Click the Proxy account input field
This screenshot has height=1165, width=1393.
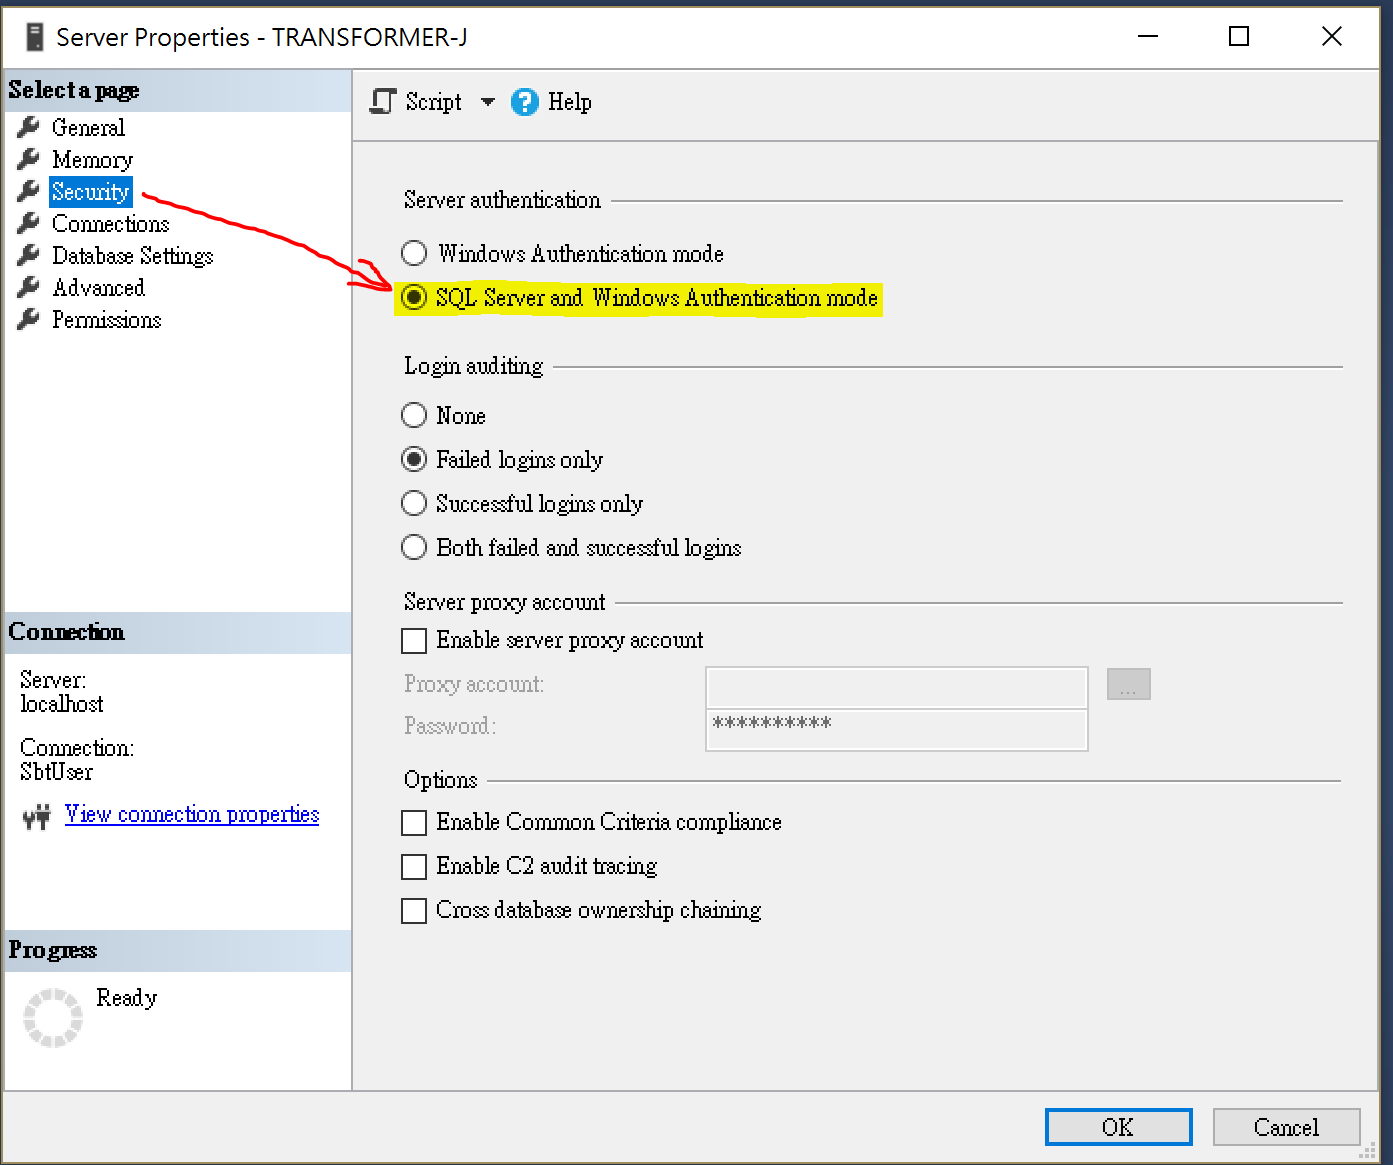click(x=896, y=687)
